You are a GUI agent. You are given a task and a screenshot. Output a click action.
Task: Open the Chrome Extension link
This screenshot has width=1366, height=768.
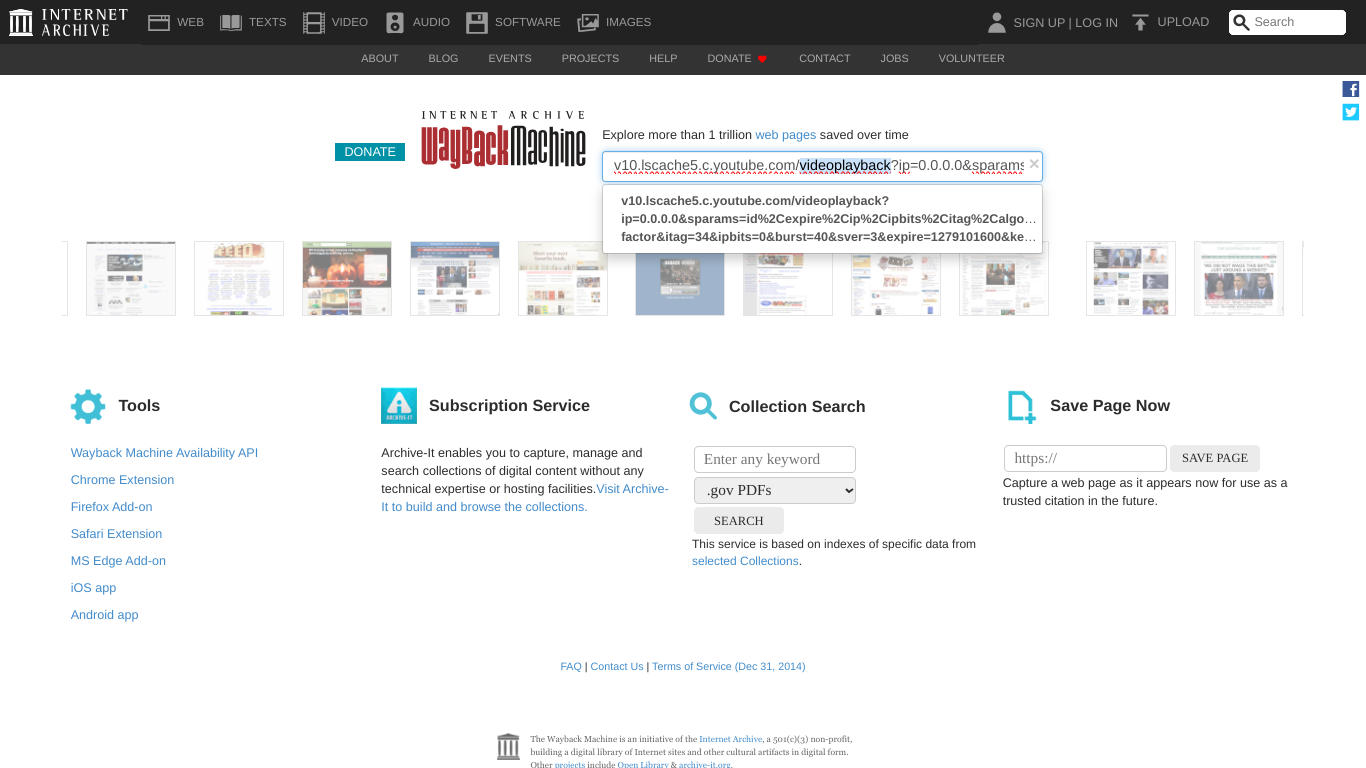click(x=122, y=479)
